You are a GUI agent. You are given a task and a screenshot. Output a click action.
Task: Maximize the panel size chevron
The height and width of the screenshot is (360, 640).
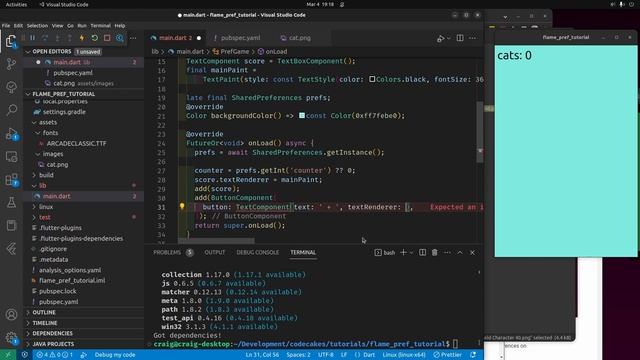460,253
